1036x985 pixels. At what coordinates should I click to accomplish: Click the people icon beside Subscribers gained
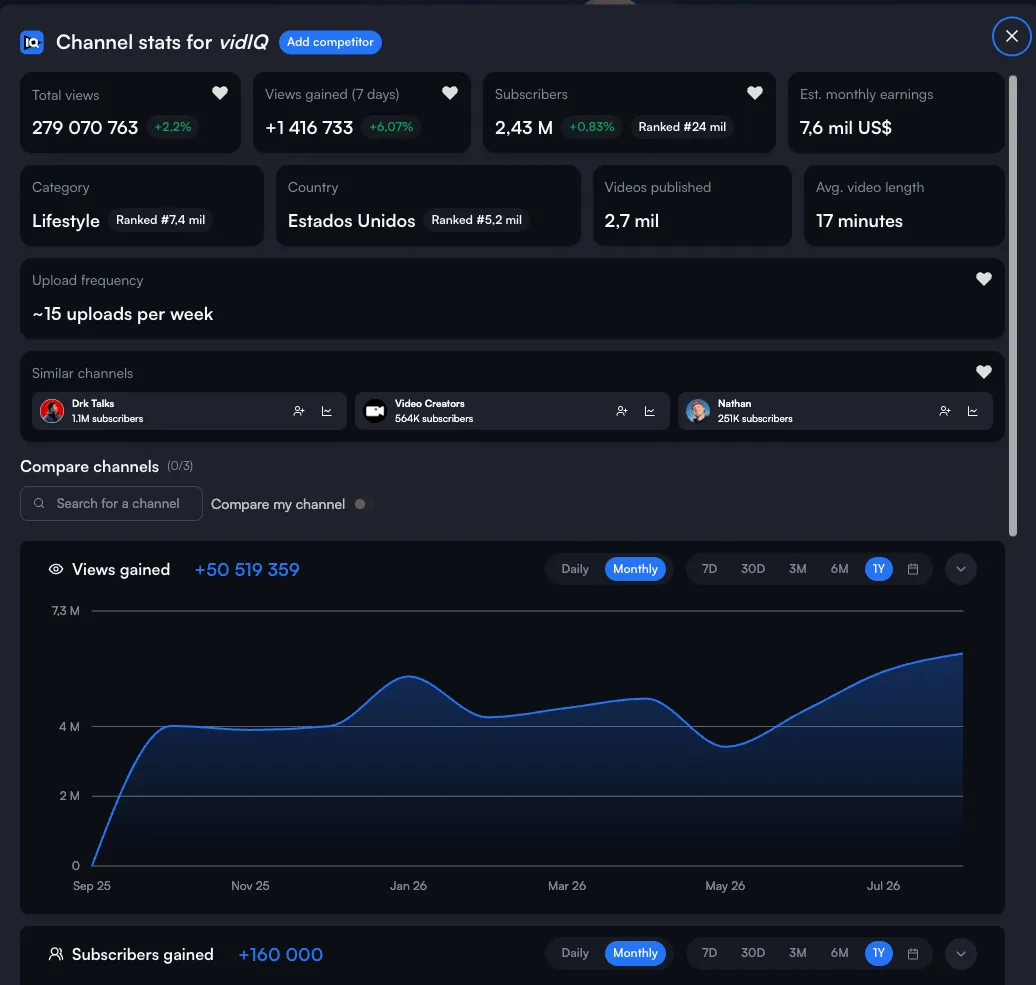pyautogui.click(x=56, y=954)
